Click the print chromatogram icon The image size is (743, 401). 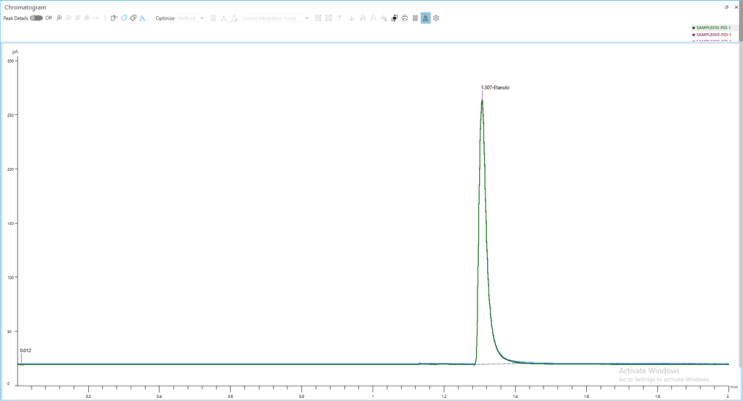click(x=405, y=18)
